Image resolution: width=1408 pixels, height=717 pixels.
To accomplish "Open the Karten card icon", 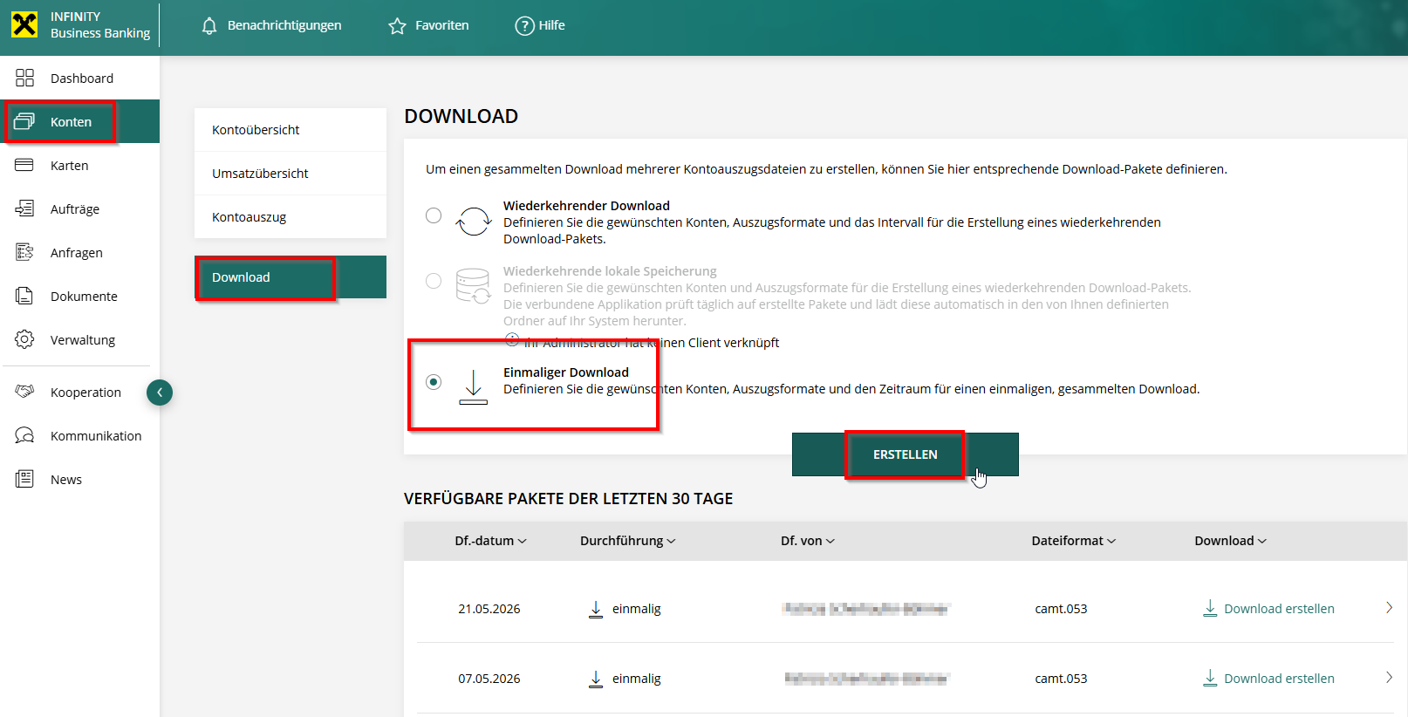I will [25, 165].
